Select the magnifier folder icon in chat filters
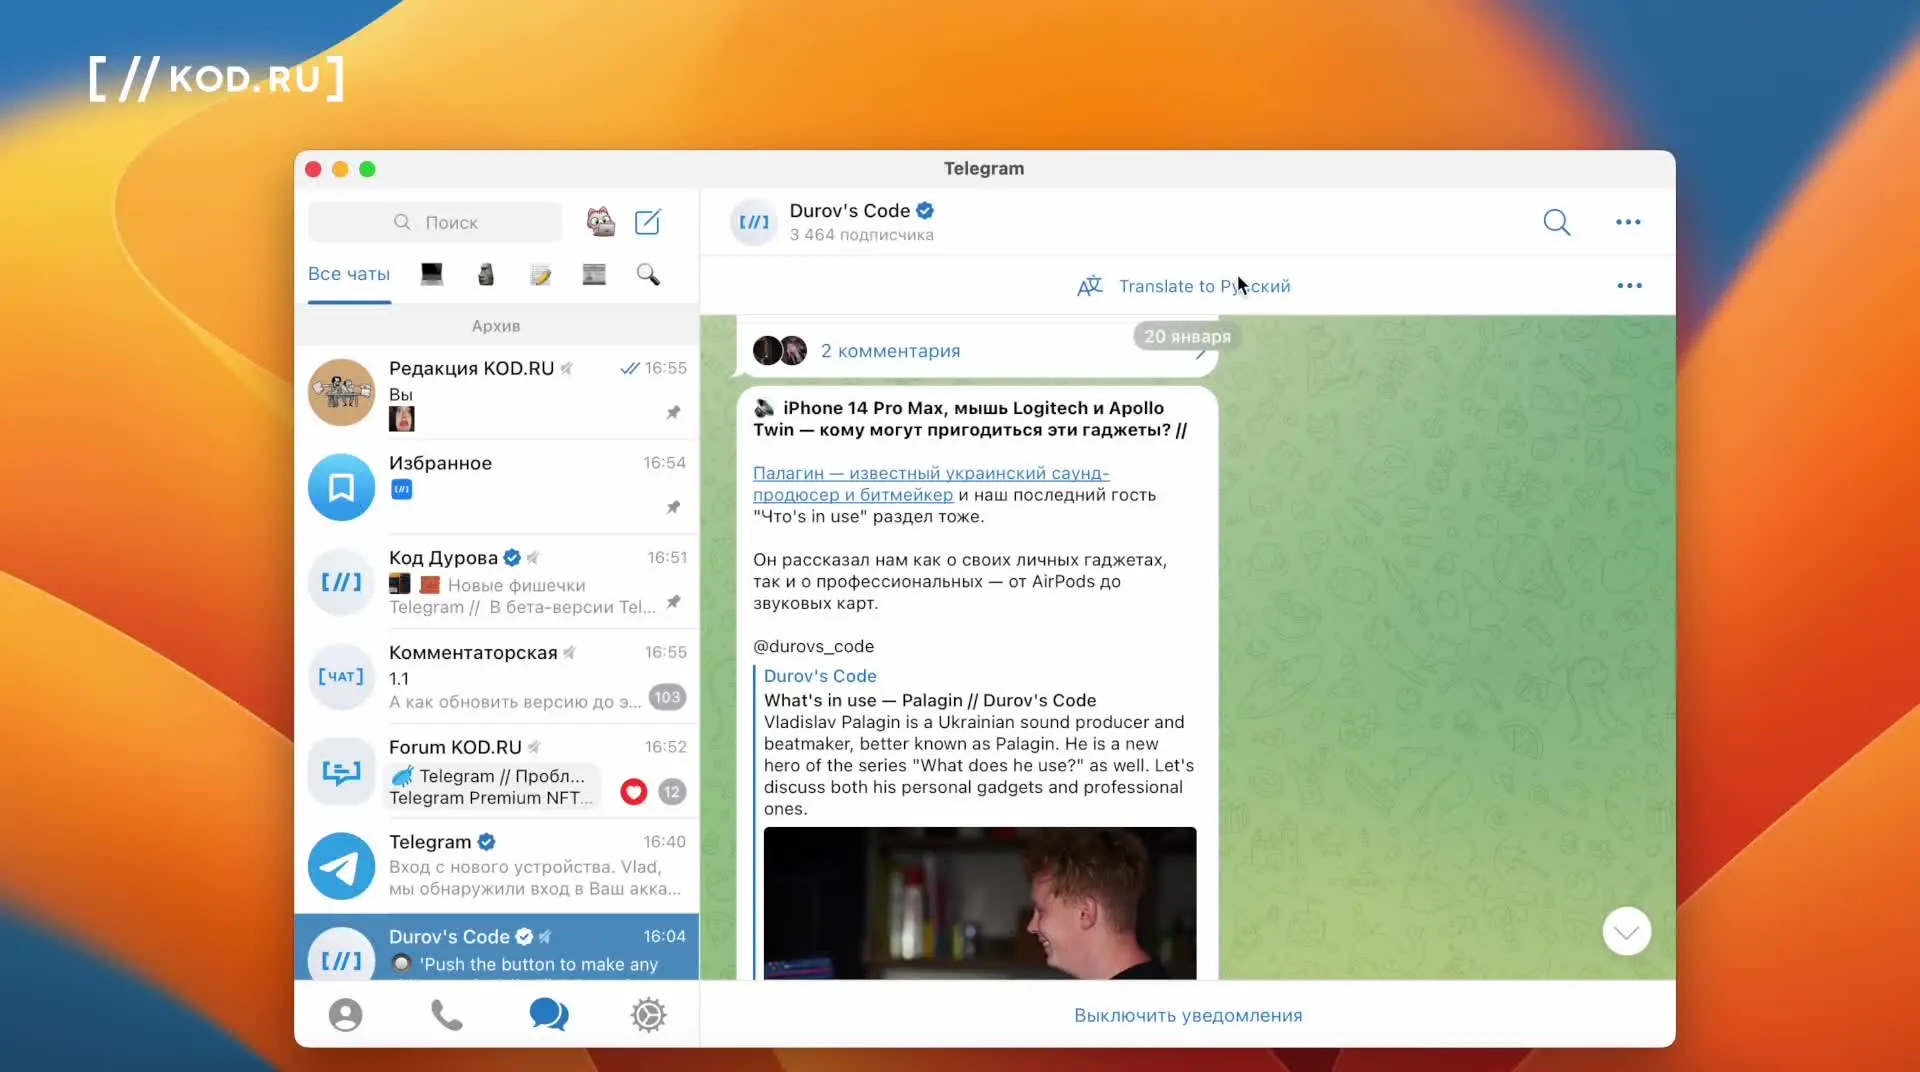This screenshot has width=1920, height=1072. [648, 274]
